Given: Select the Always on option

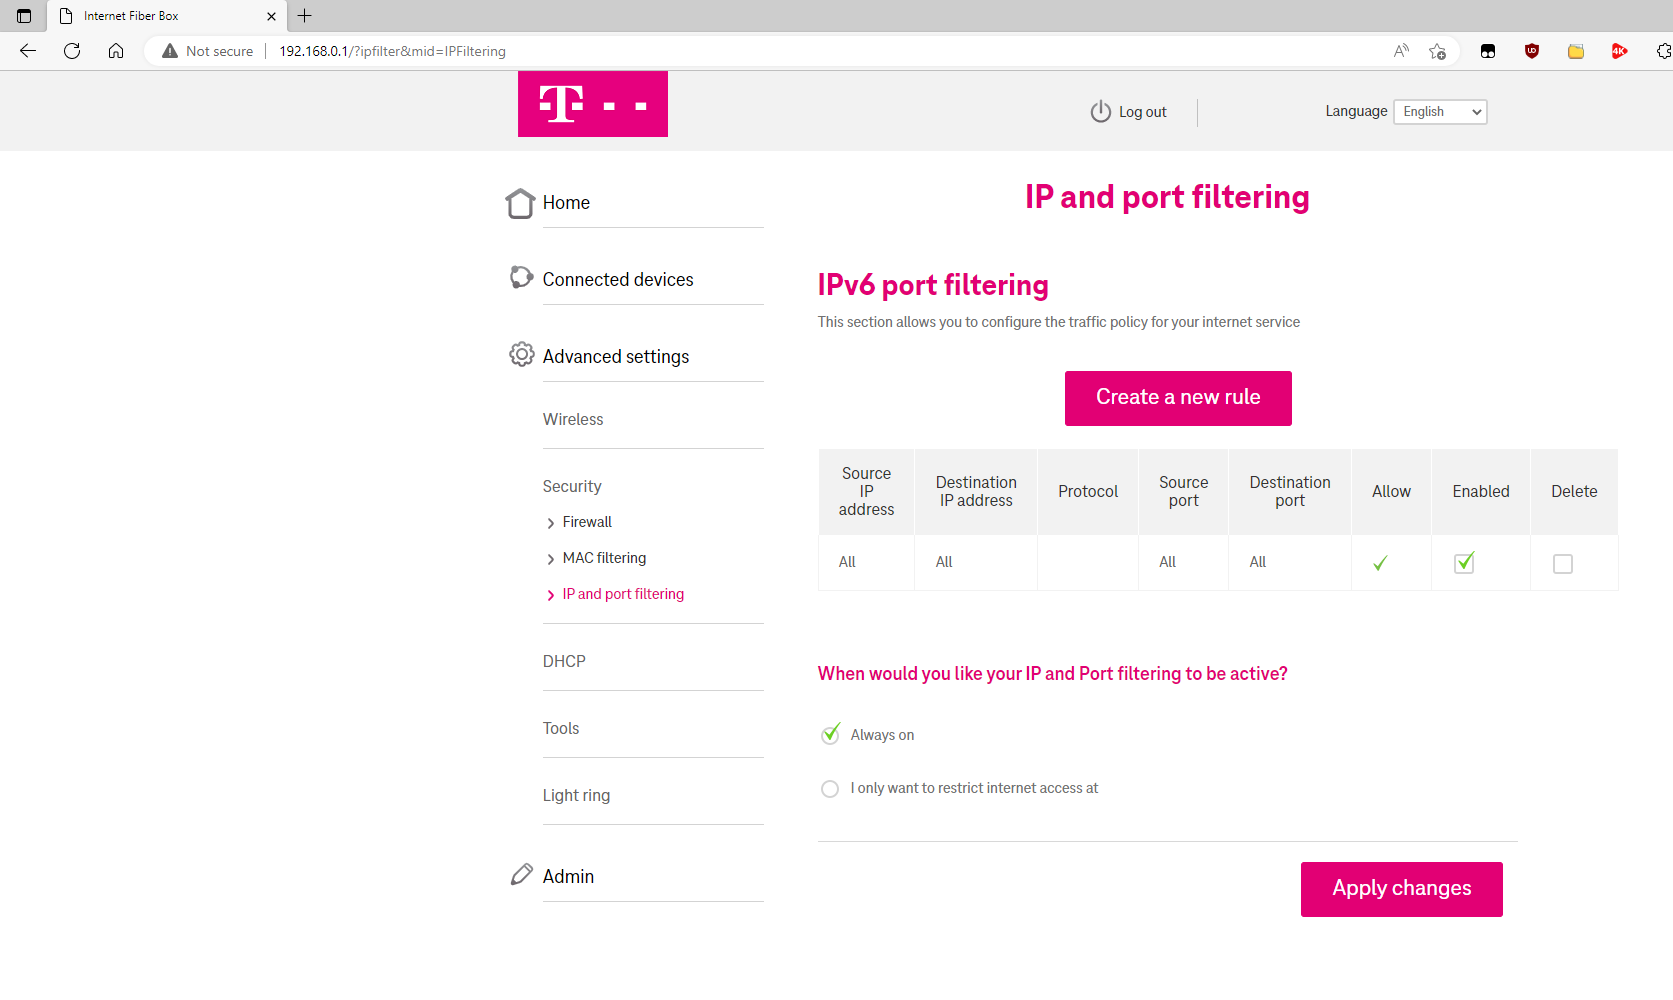Looking at the screenshot, I should pyautogui.click(x=830, y=735).
